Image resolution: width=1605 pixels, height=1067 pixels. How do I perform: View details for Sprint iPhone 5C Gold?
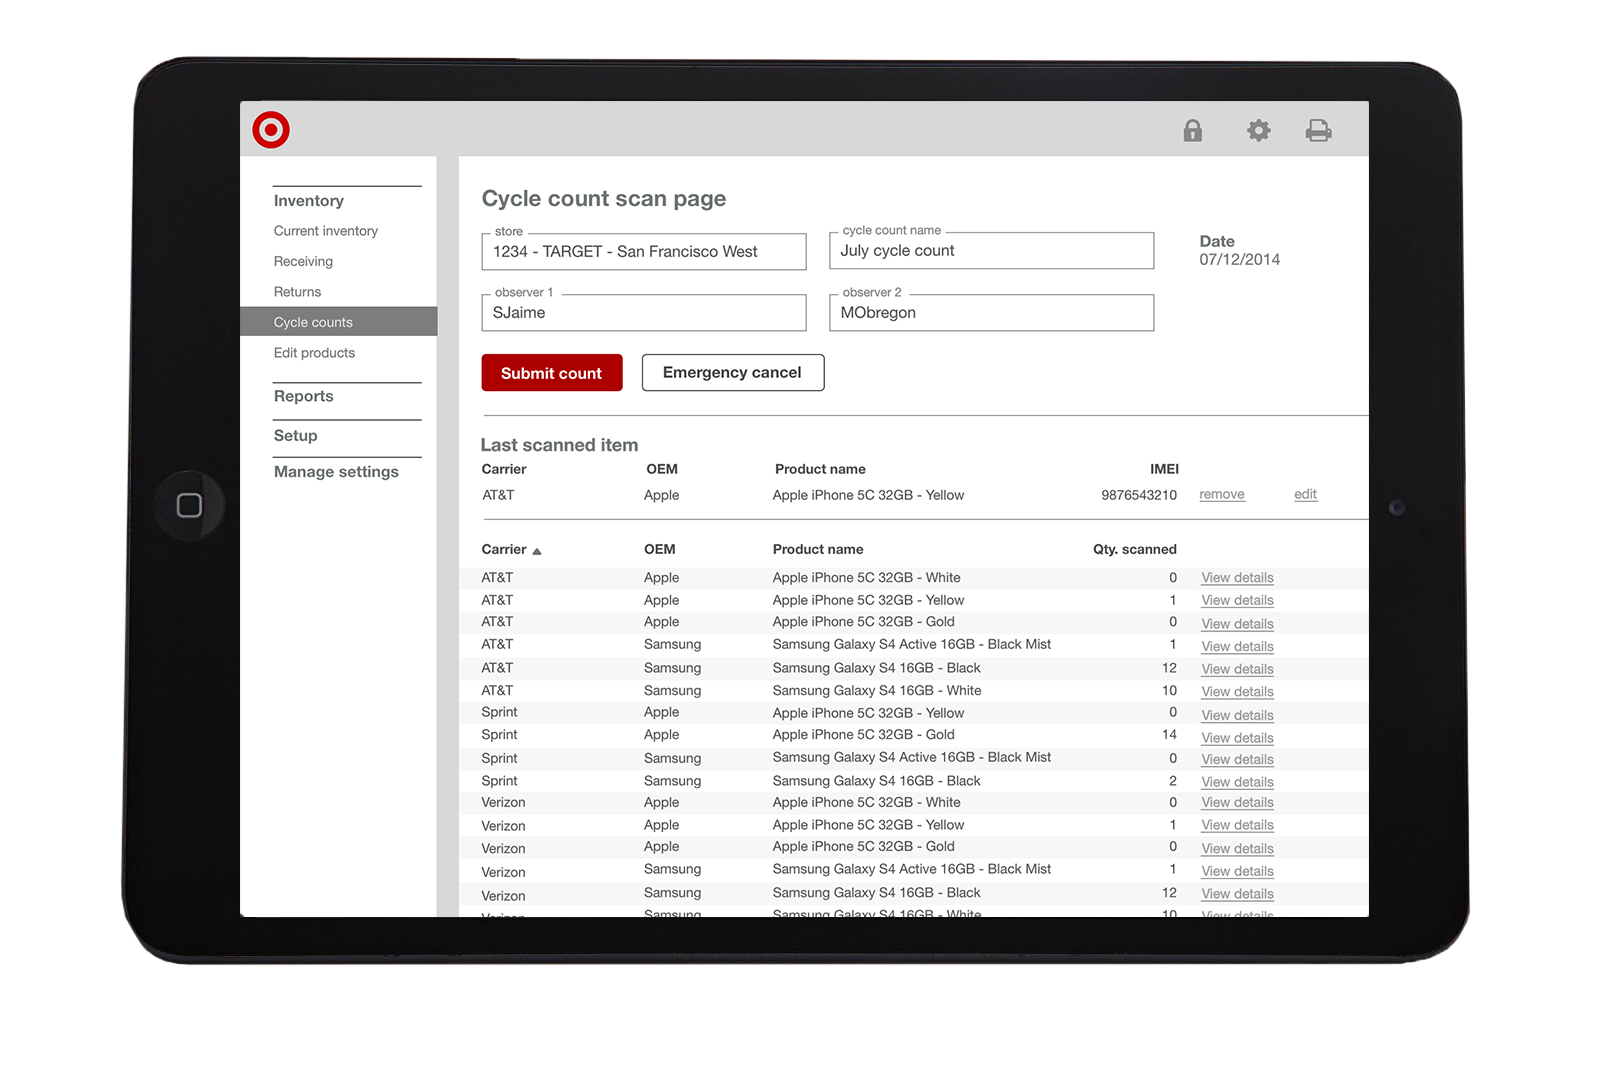coord(1237,739)
